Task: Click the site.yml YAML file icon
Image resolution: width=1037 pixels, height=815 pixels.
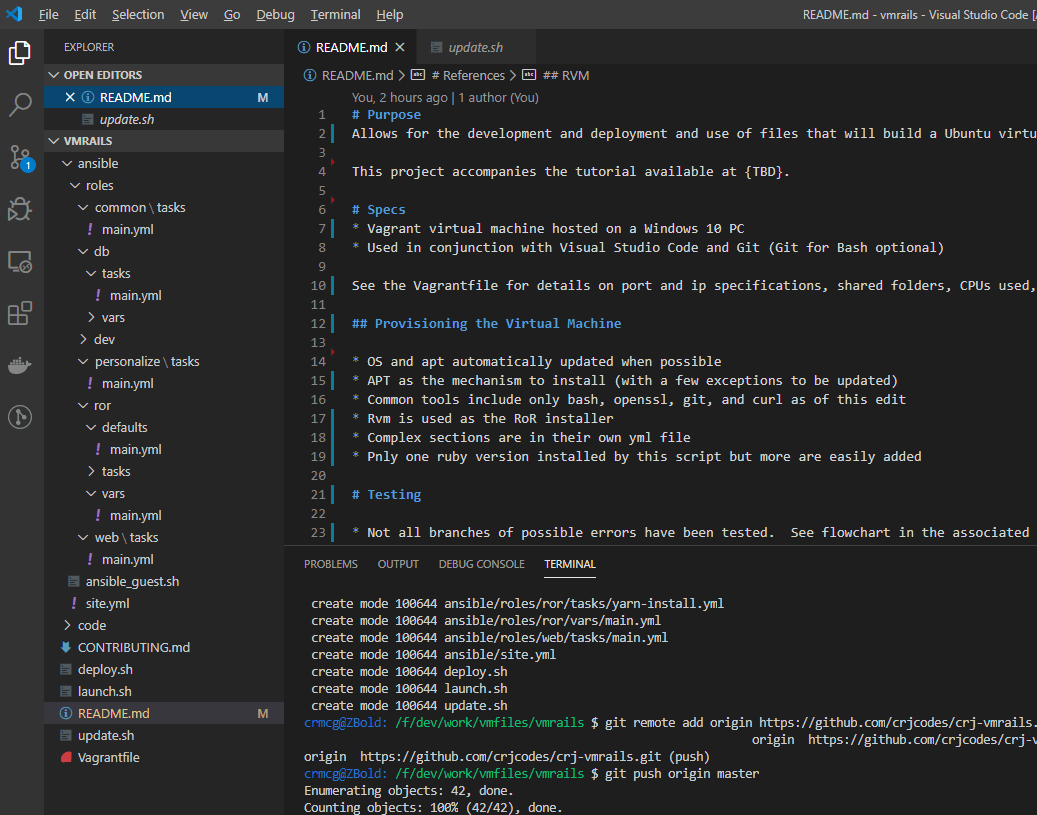Action: tap(74, 603)
